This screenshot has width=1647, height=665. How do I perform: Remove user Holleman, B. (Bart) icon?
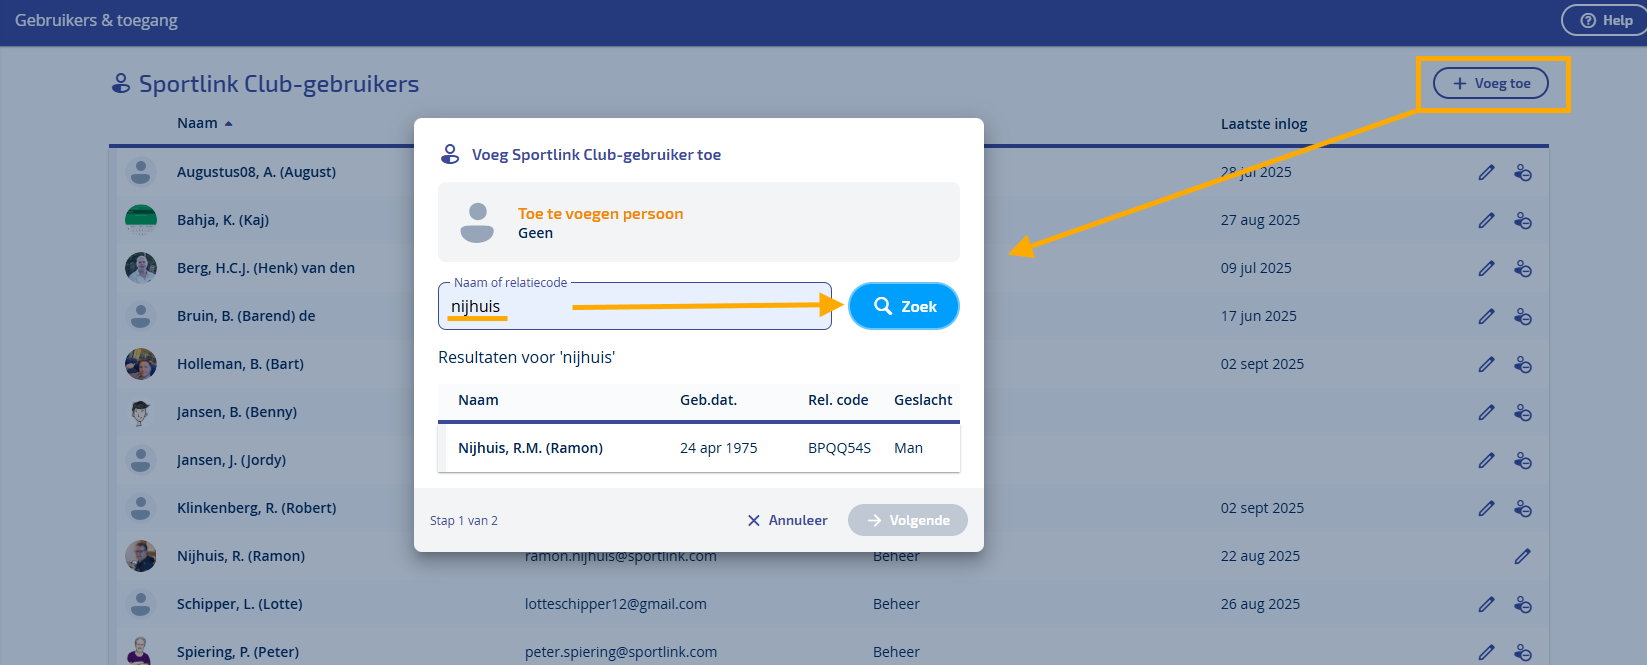[x=1523, y=364]
